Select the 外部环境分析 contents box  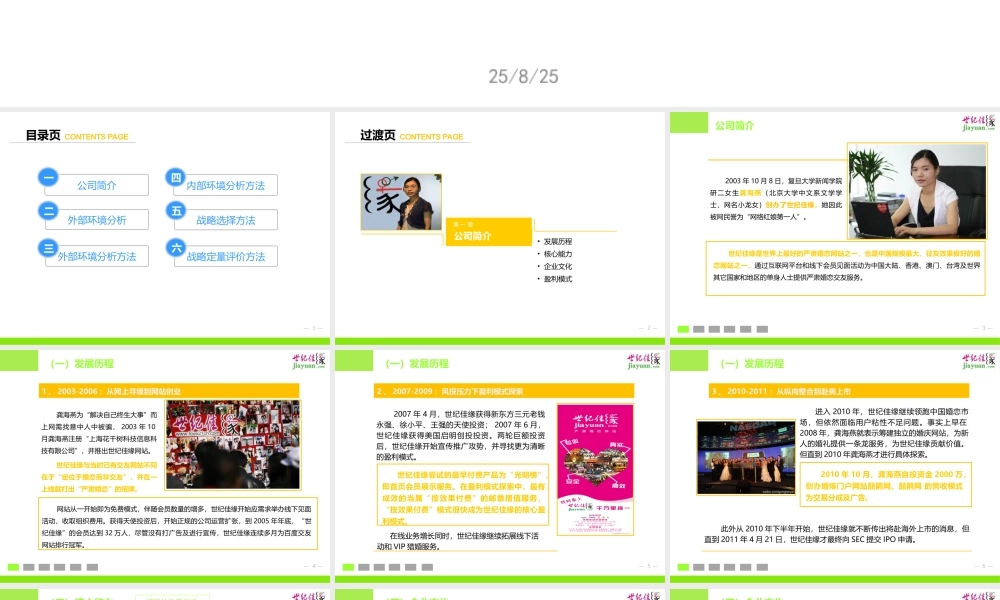pyautogui.click(x=97, y=219)
